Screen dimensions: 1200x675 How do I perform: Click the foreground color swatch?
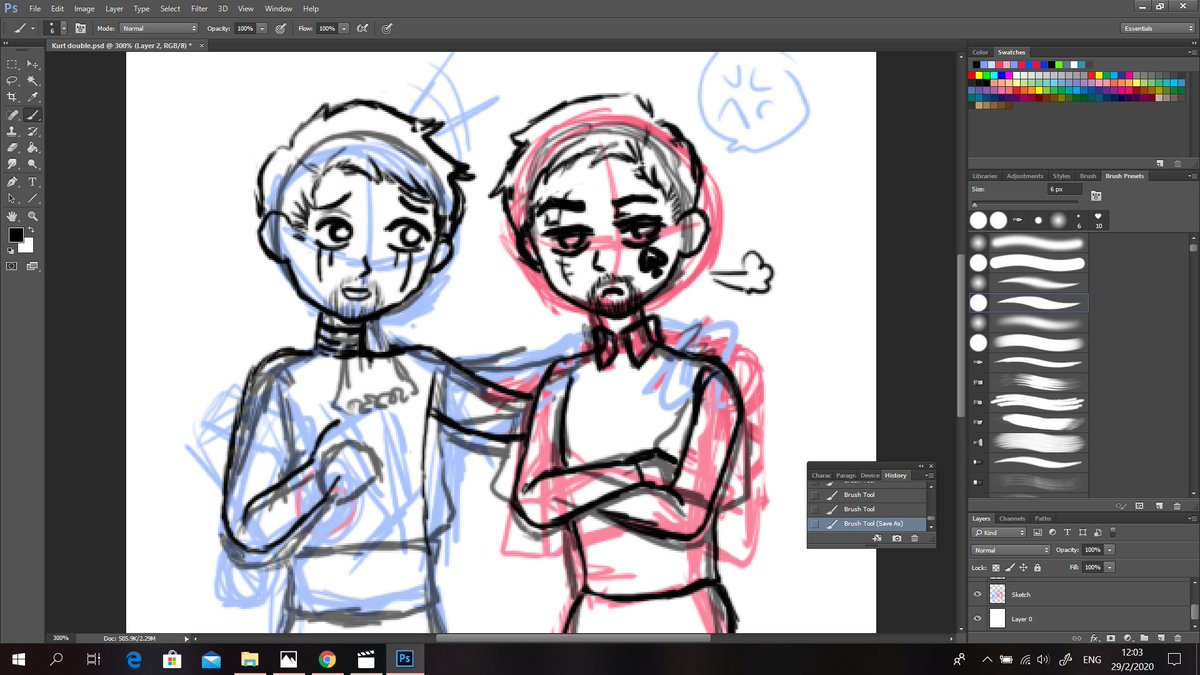point(16,234)
